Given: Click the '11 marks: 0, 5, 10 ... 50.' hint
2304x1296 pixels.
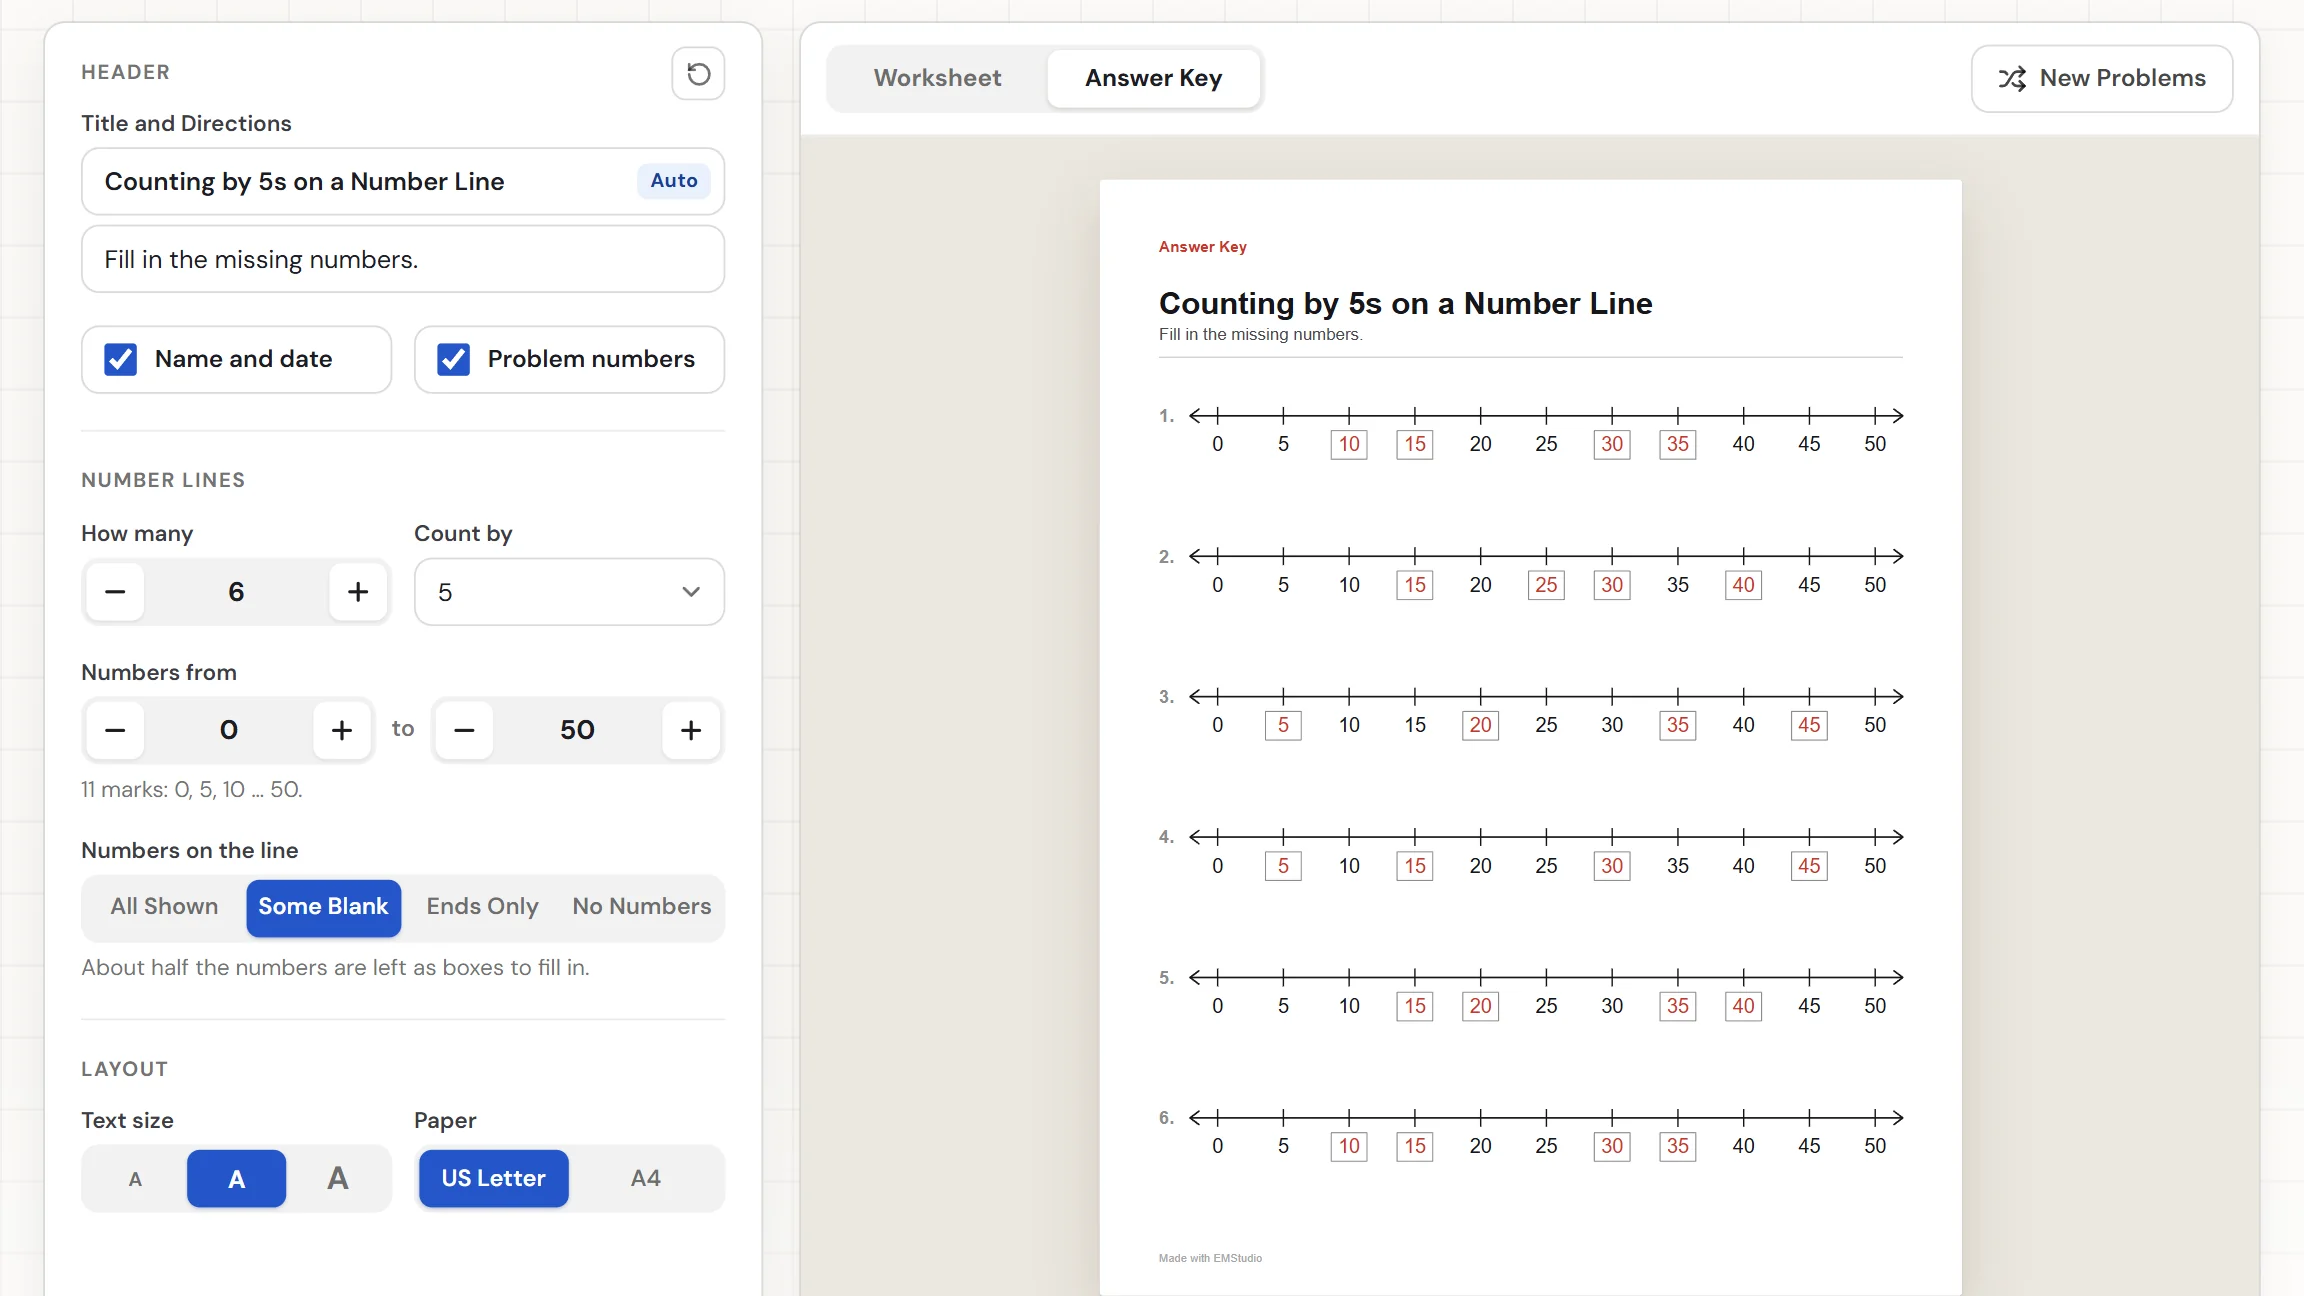Looking at the screenshot, I should (x=191, y=790).
